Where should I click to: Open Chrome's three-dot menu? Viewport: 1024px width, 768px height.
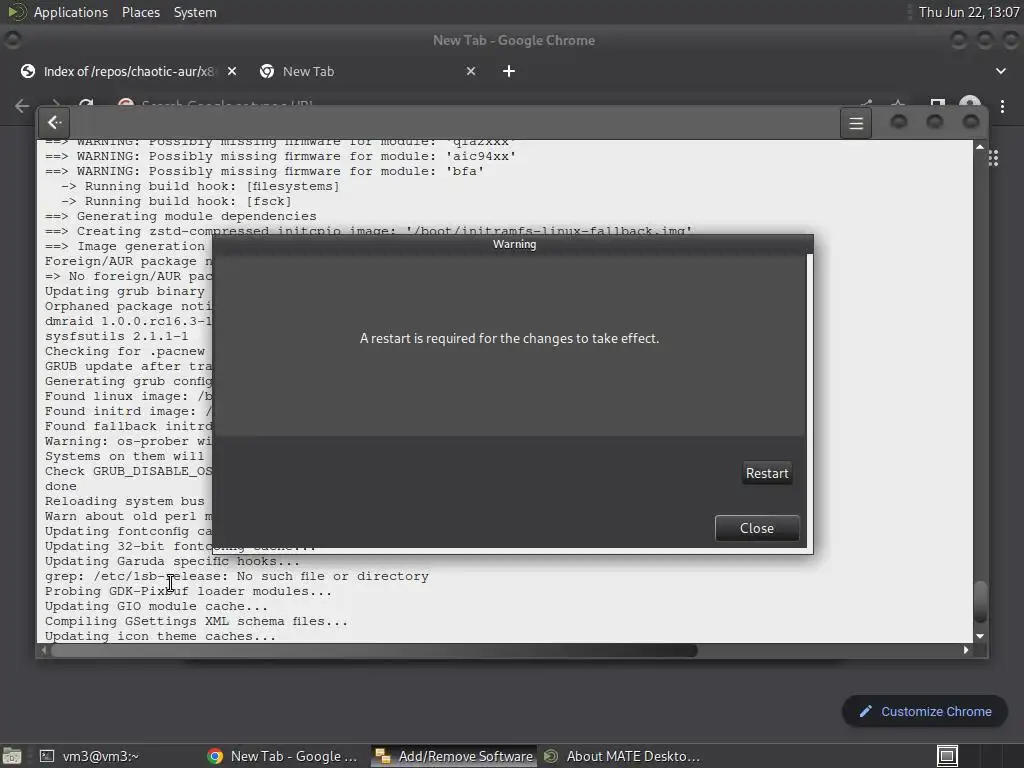(1002, 106)
